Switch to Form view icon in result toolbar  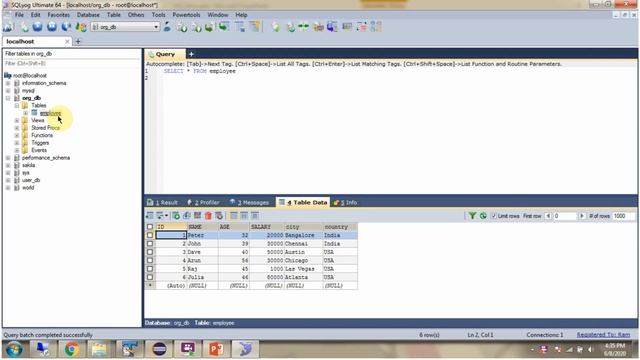click(244, 216)
